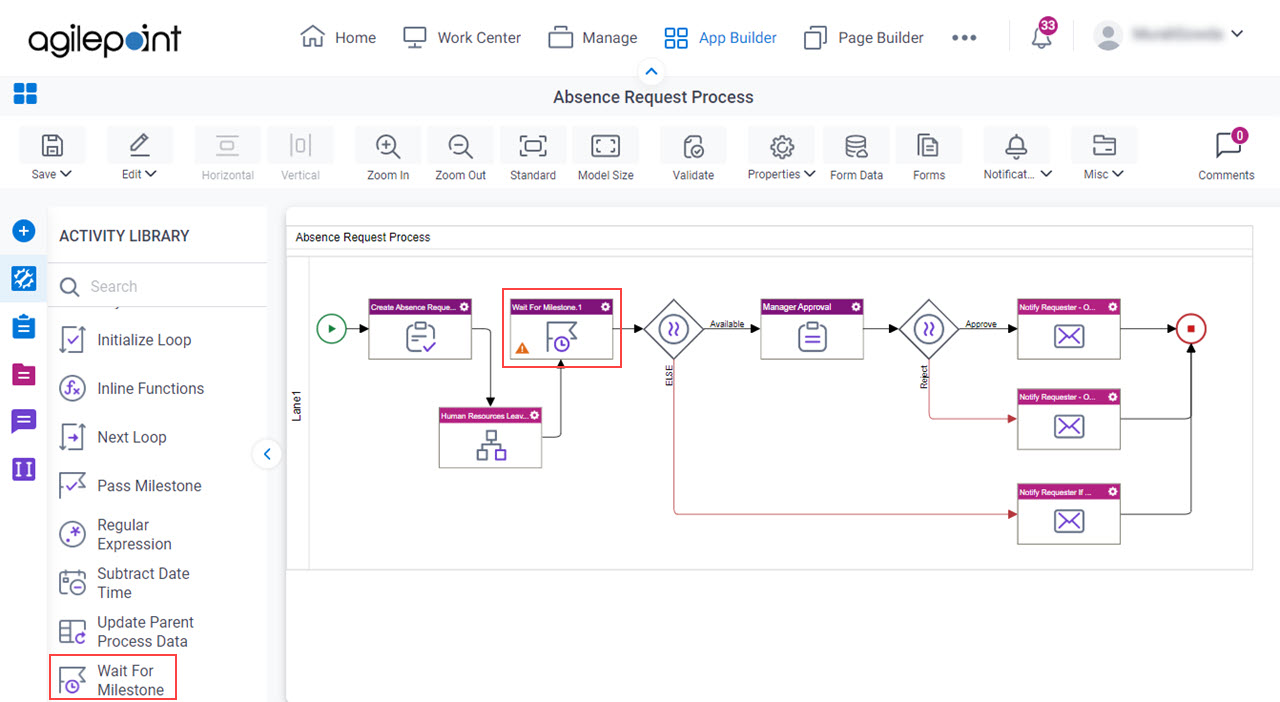Open the Edit pencil tool

tap(139, 146)
